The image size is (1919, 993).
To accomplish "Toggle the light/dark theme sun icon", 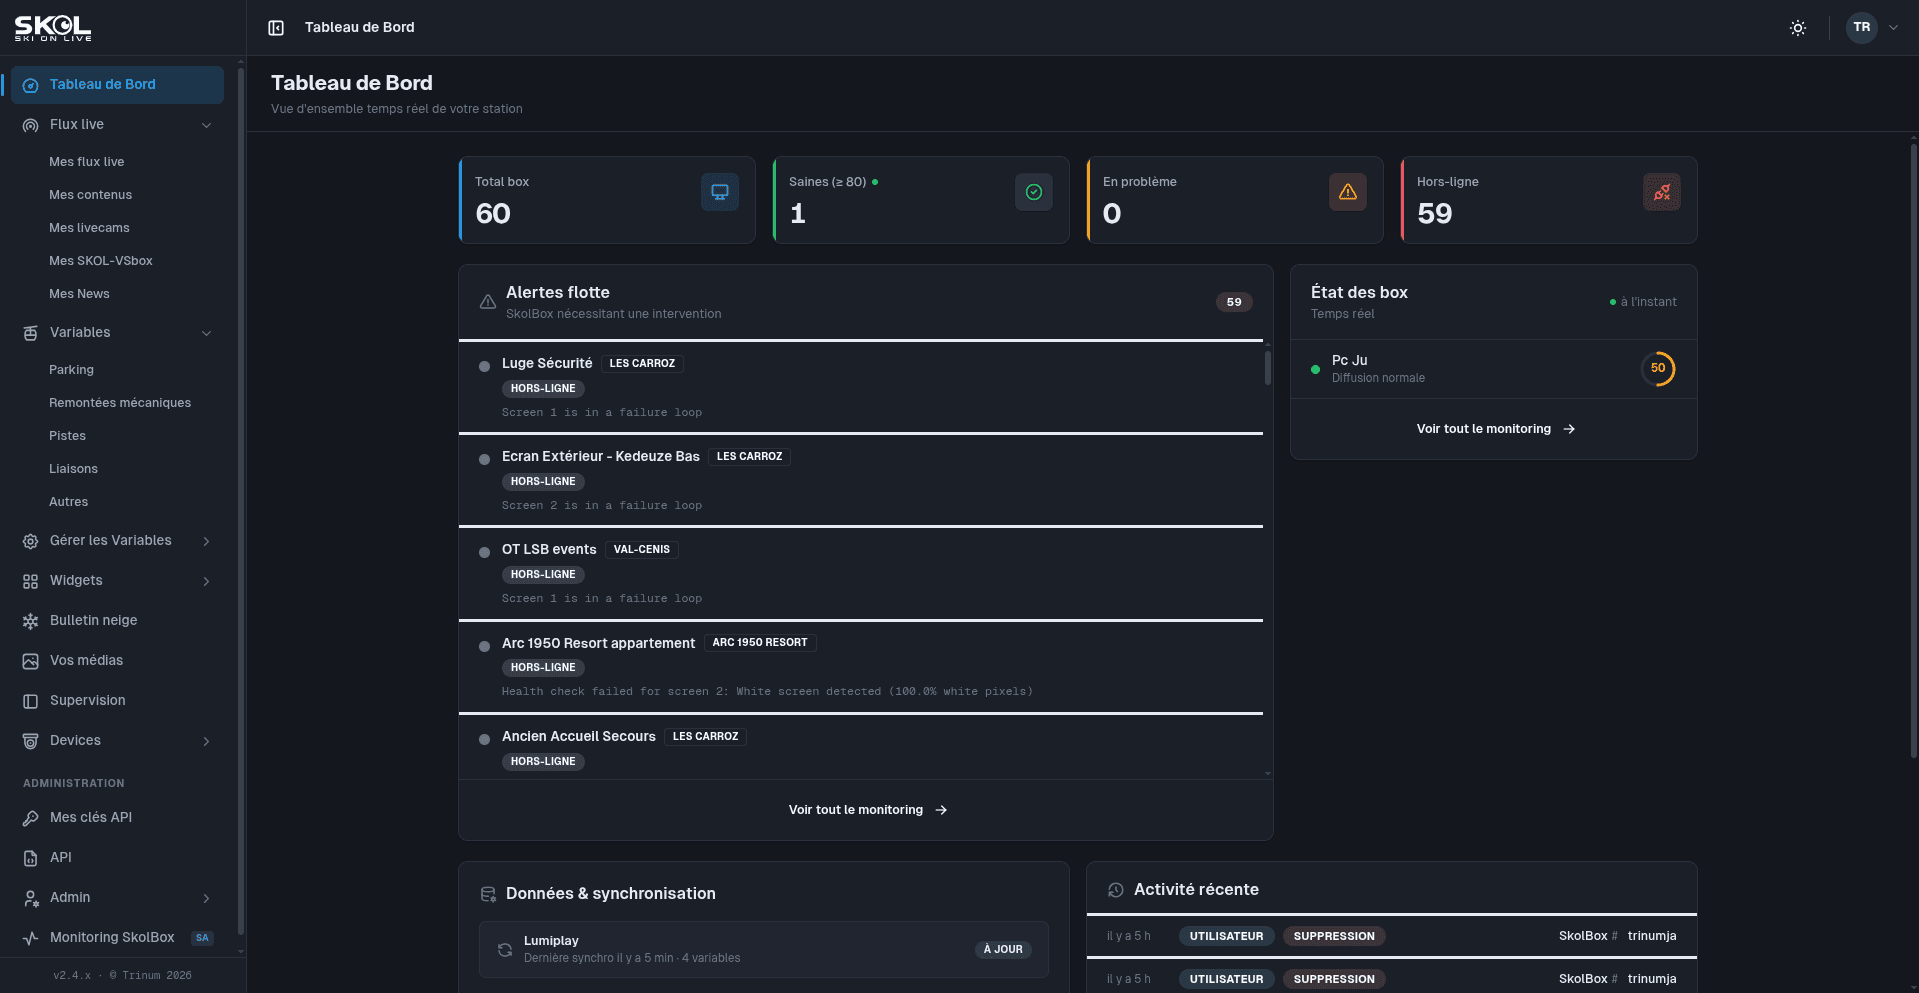I will click(x=1798, y=28).
